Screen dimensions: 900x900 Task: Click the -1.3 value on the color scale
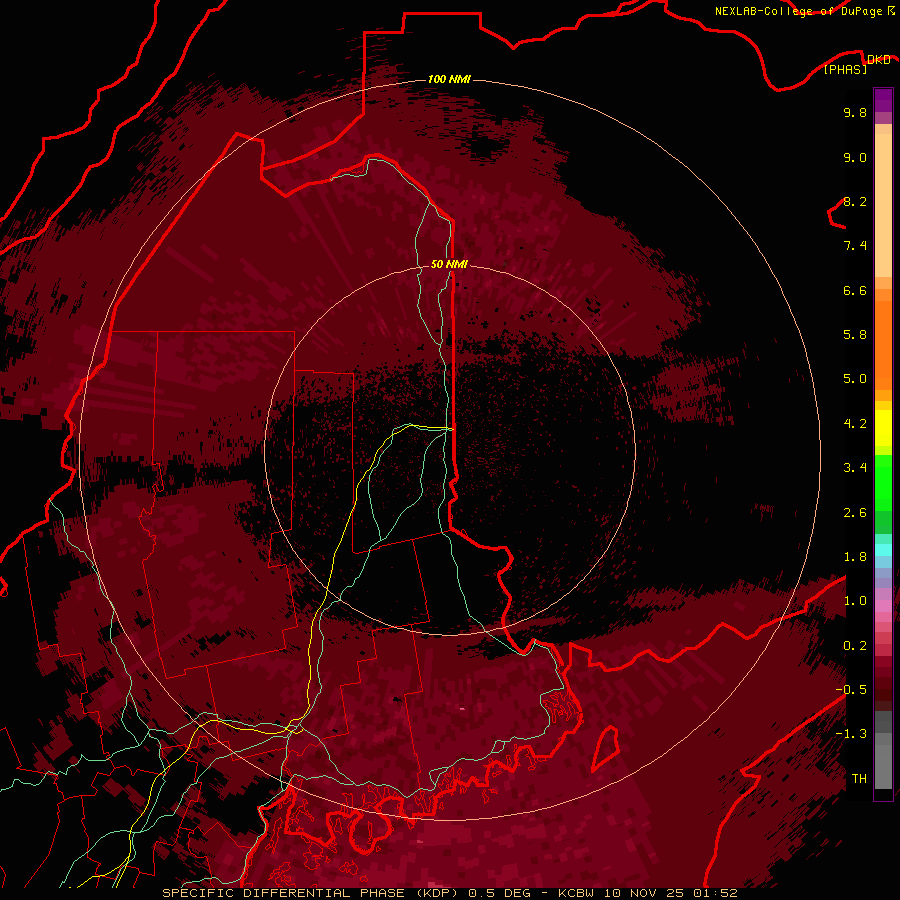pos(851,734)
